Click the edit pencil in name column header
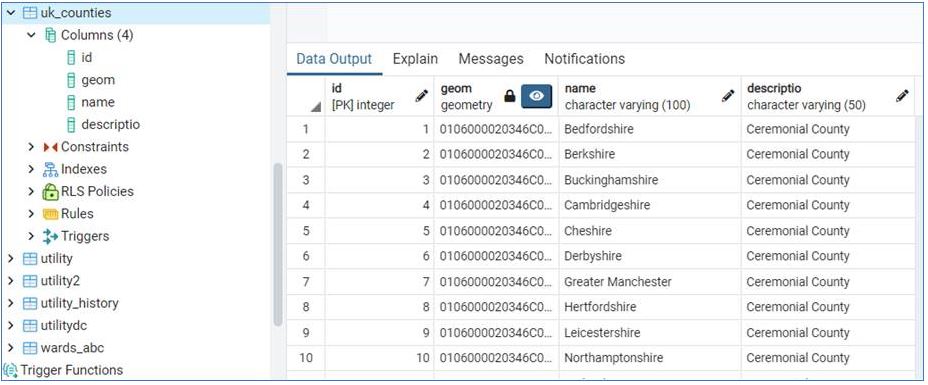928x385 pixels. coord(728,95)
